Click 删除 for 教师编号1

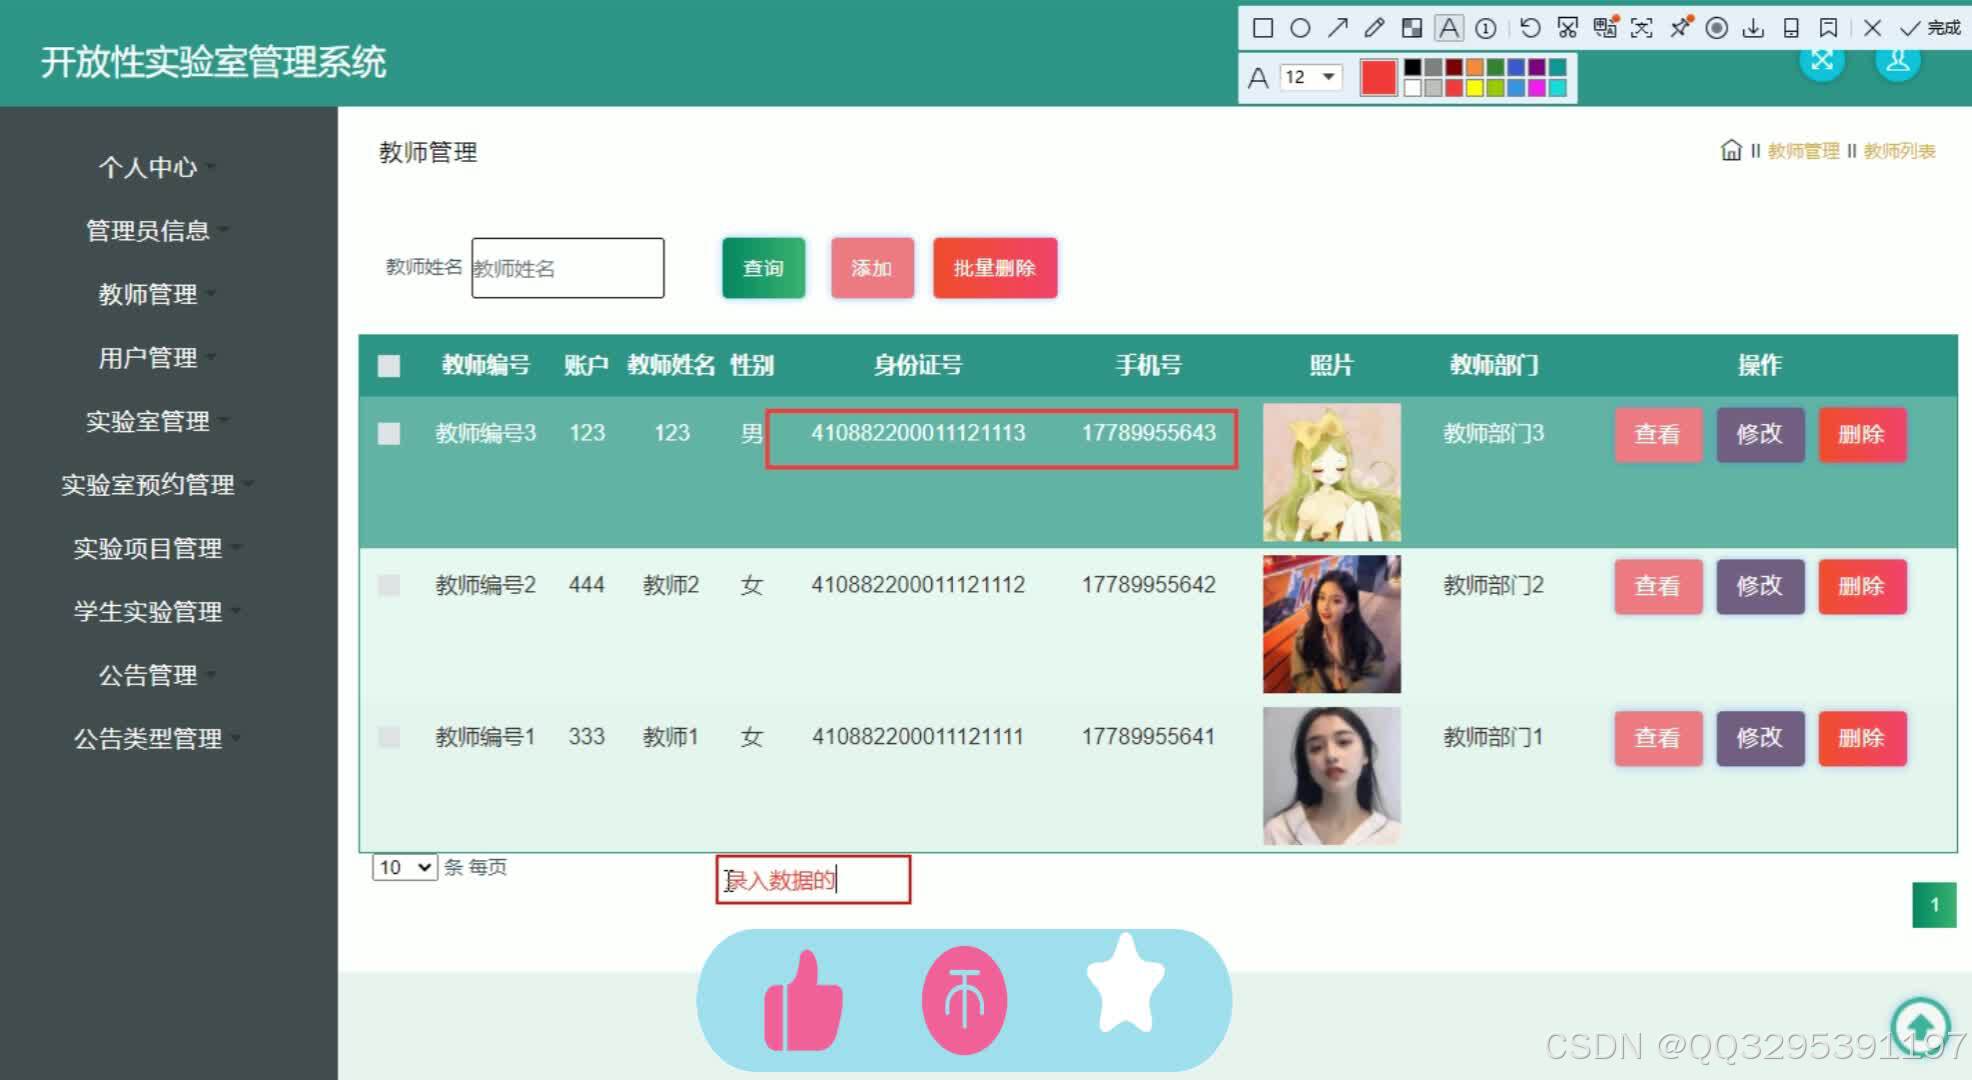(1862, 738)
